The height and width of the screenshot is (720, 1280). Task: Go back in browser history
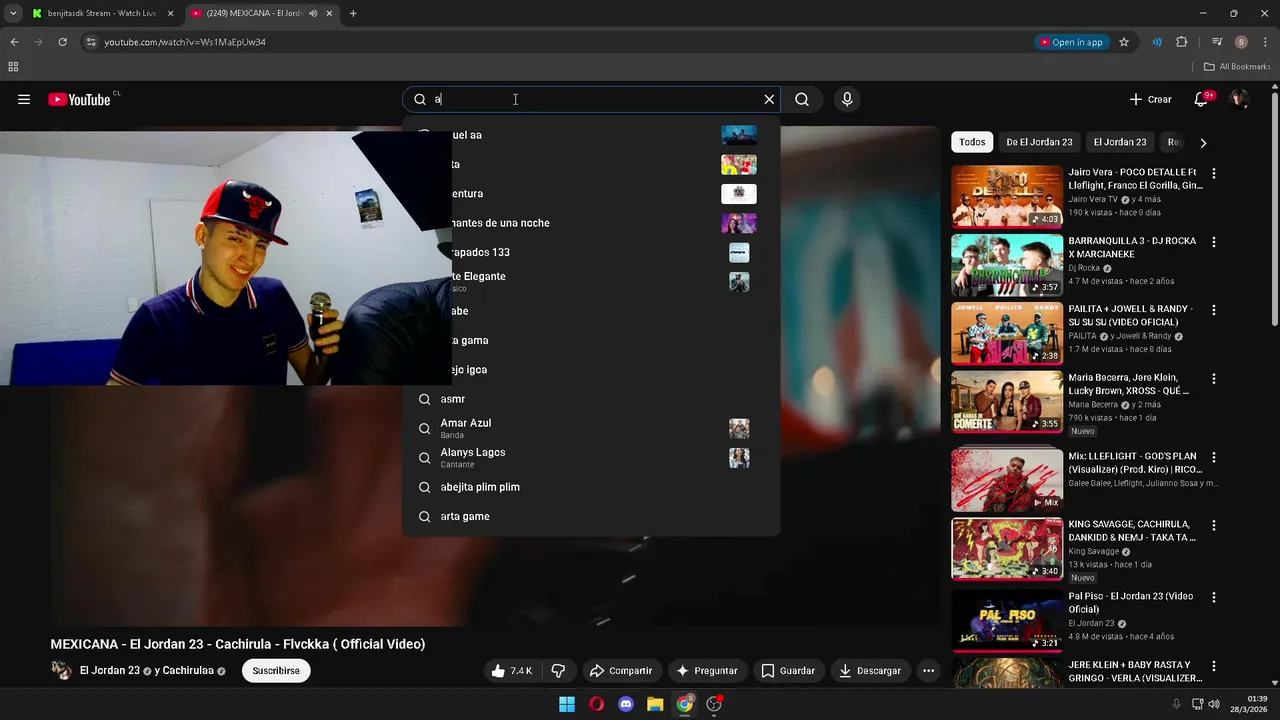pos(14,42)
